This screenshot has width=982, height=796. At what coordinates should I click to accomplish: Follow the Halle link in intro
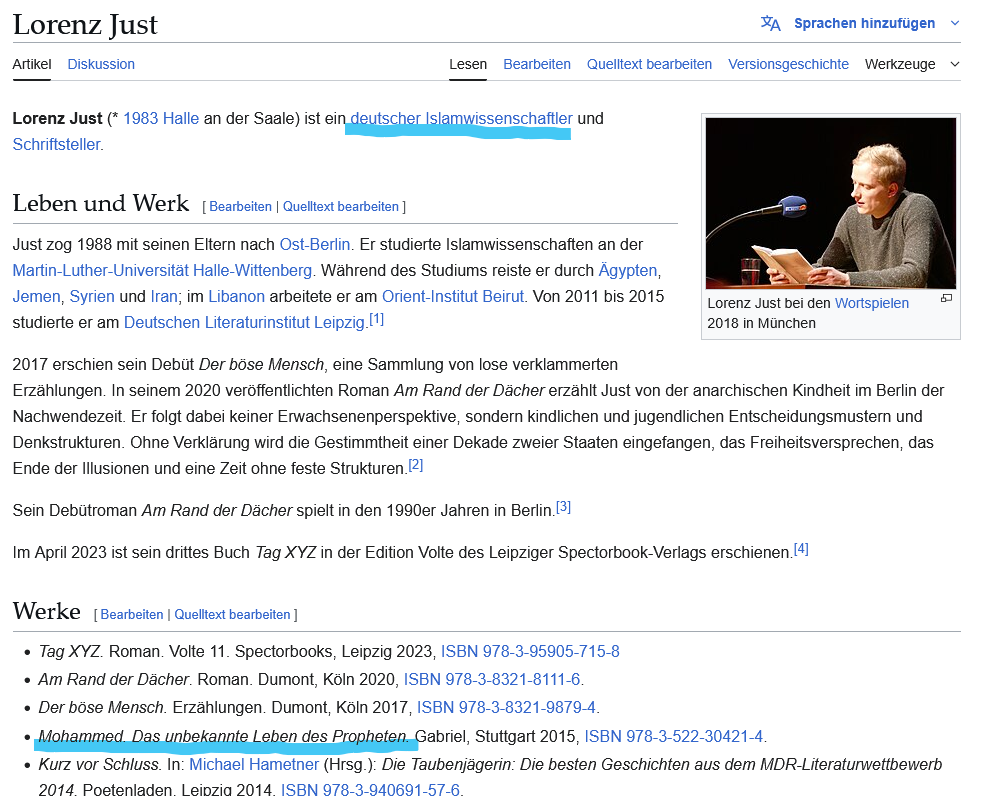click(181, 118)
